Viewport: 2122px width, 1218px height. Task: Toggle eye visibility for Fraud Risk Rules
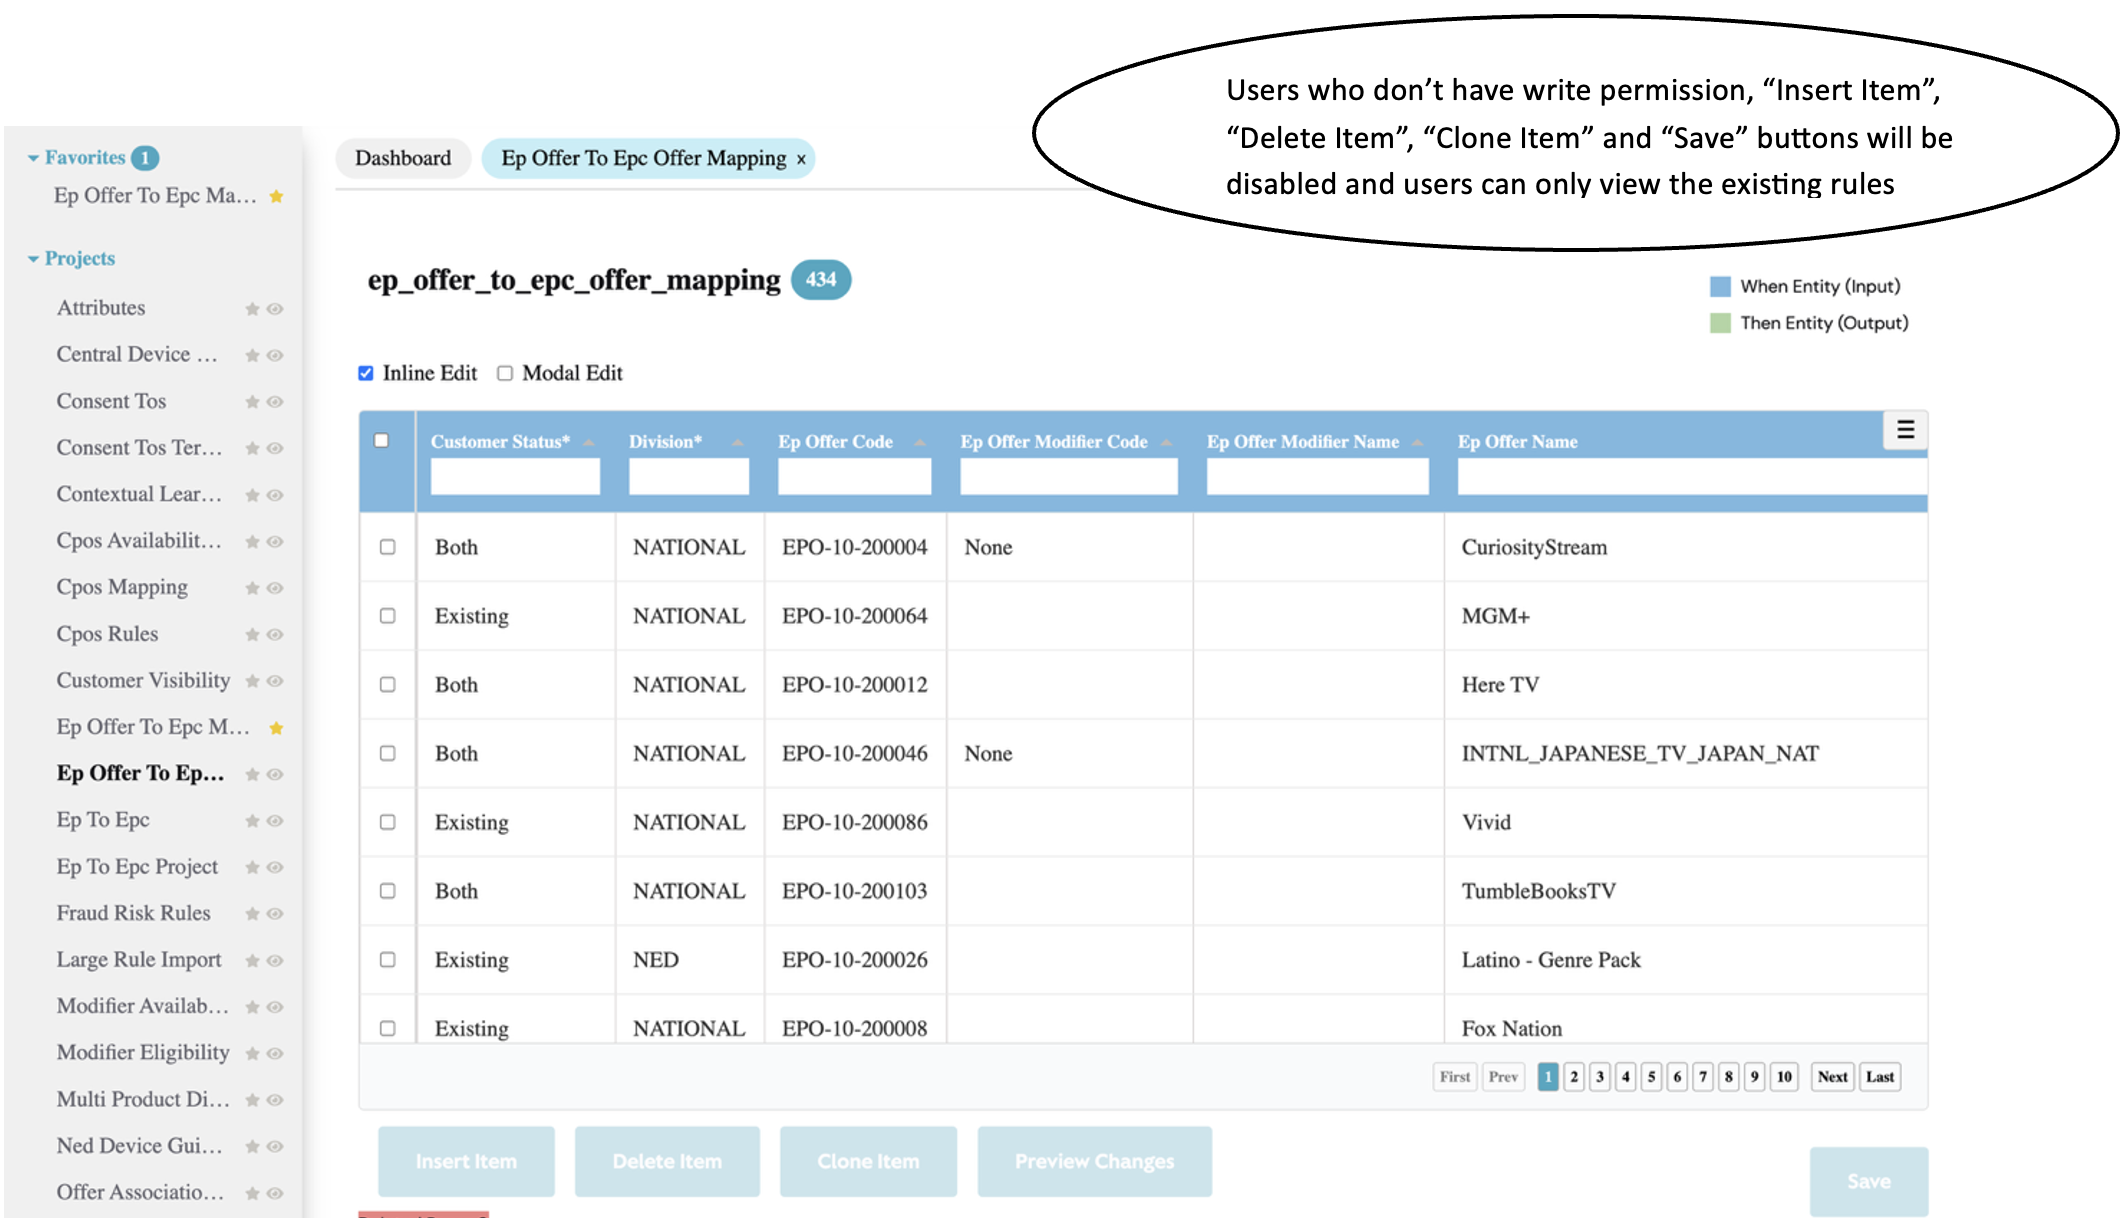pyautogui.click(x=275, y=914)
